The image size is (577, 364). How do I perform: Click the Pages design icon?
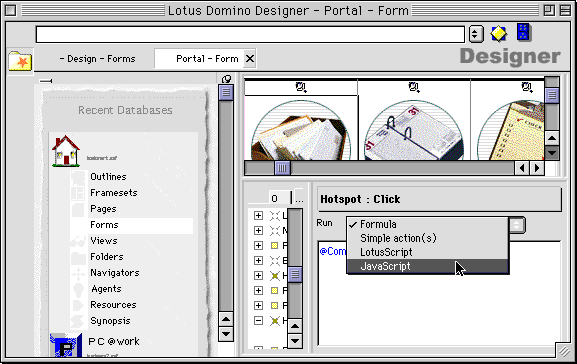[x=78, y=209]
